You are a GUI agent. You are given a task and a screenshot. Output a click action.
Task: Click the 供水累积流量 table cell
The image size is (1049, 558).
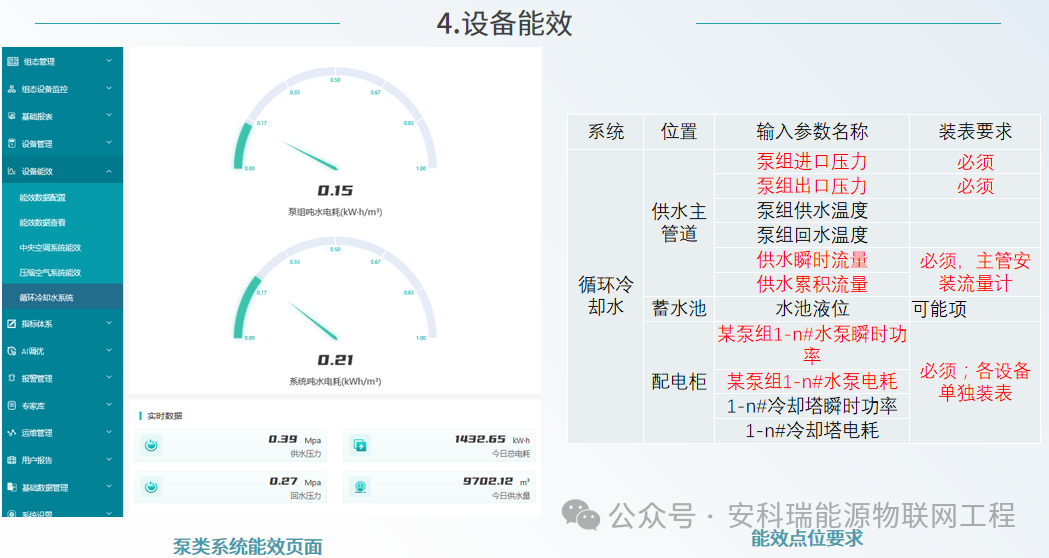[812, 284]
